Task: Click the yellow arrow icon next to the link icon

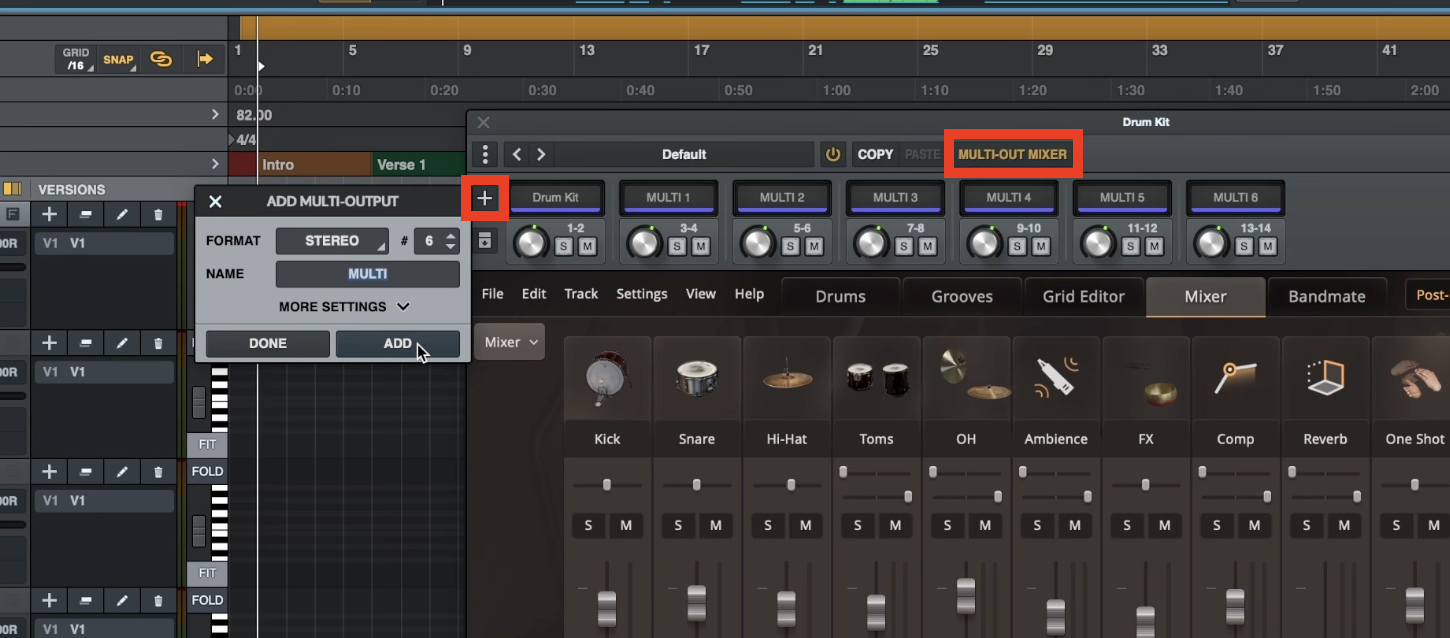Action: tap(205, 59)
